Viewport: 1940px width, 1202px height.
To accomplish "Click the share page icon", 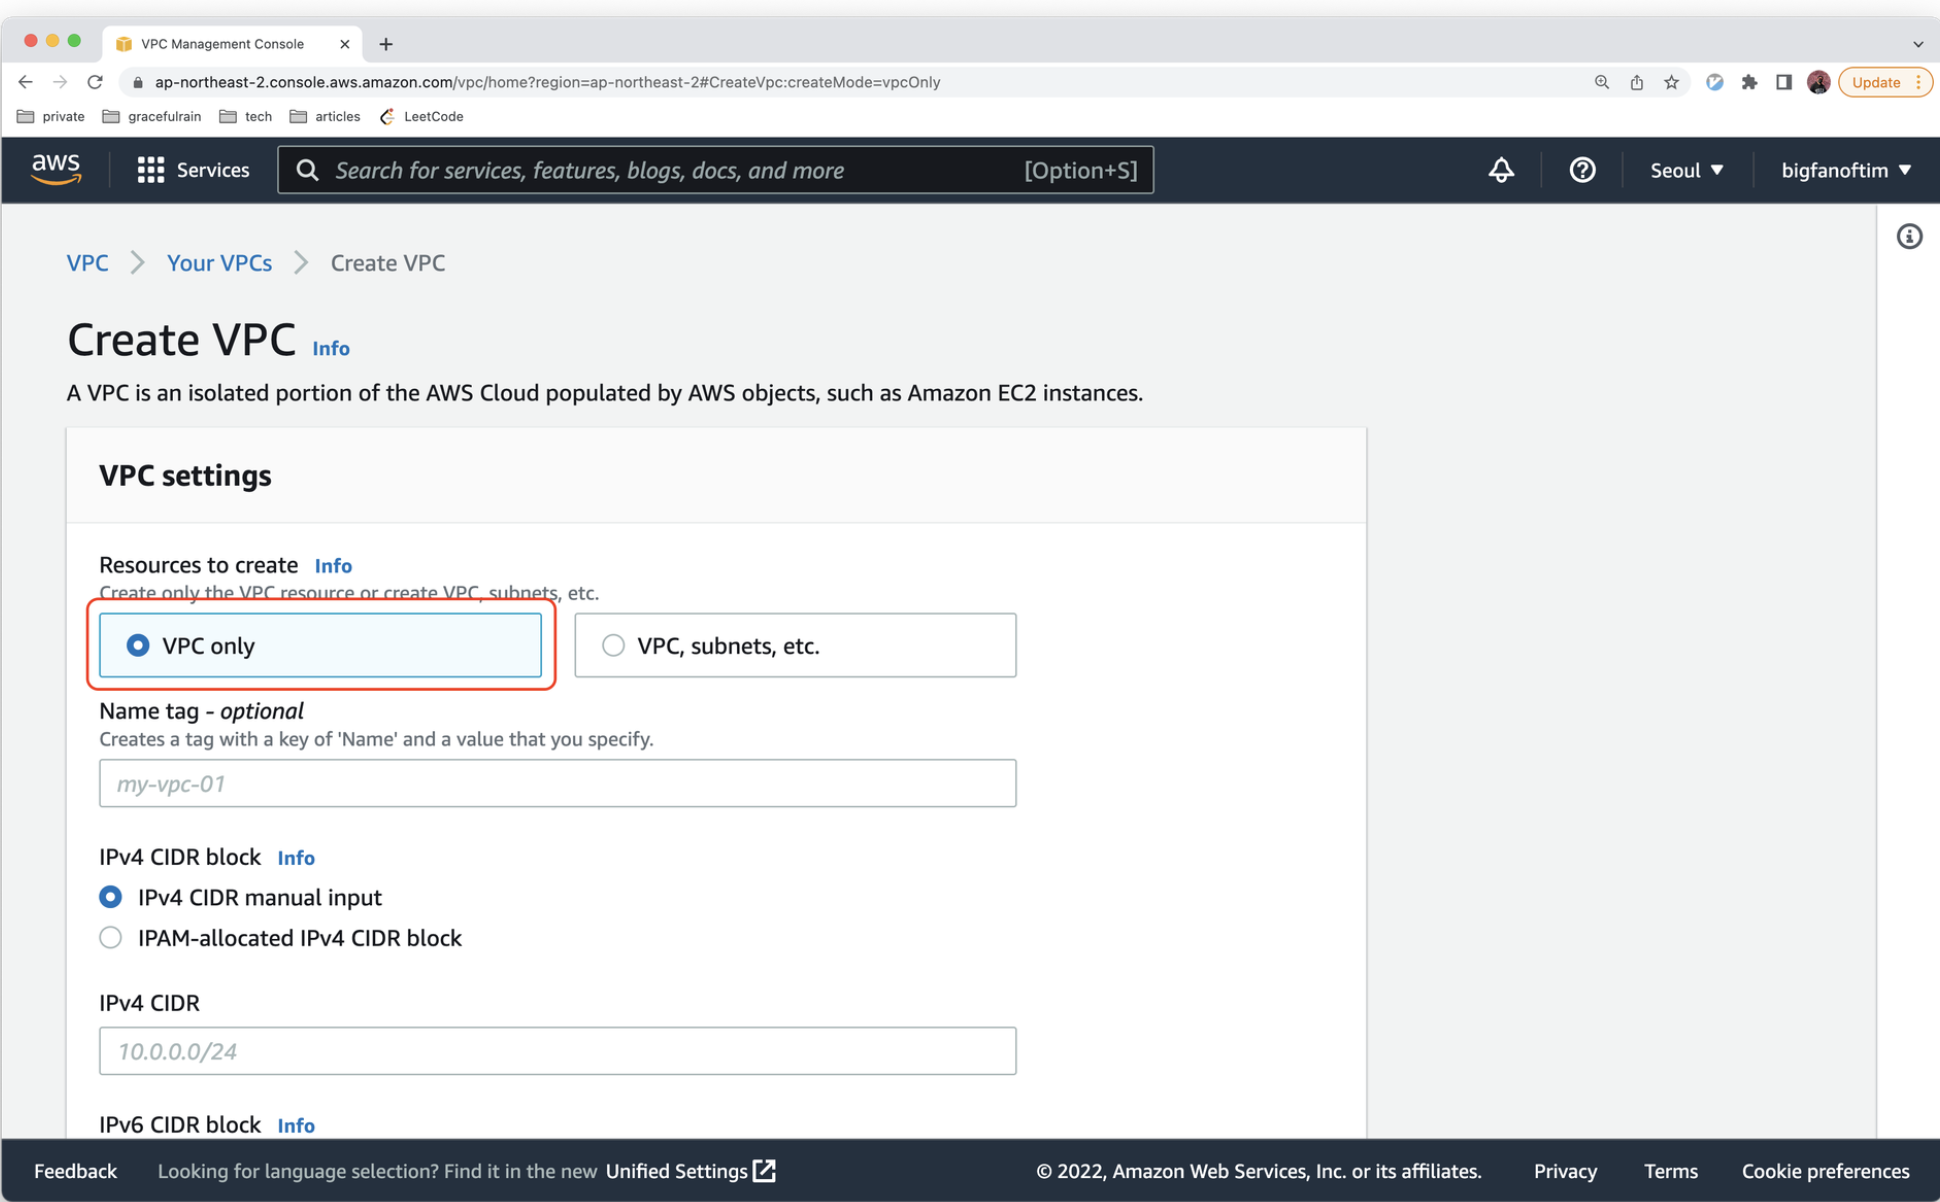I will (1636, 82).
